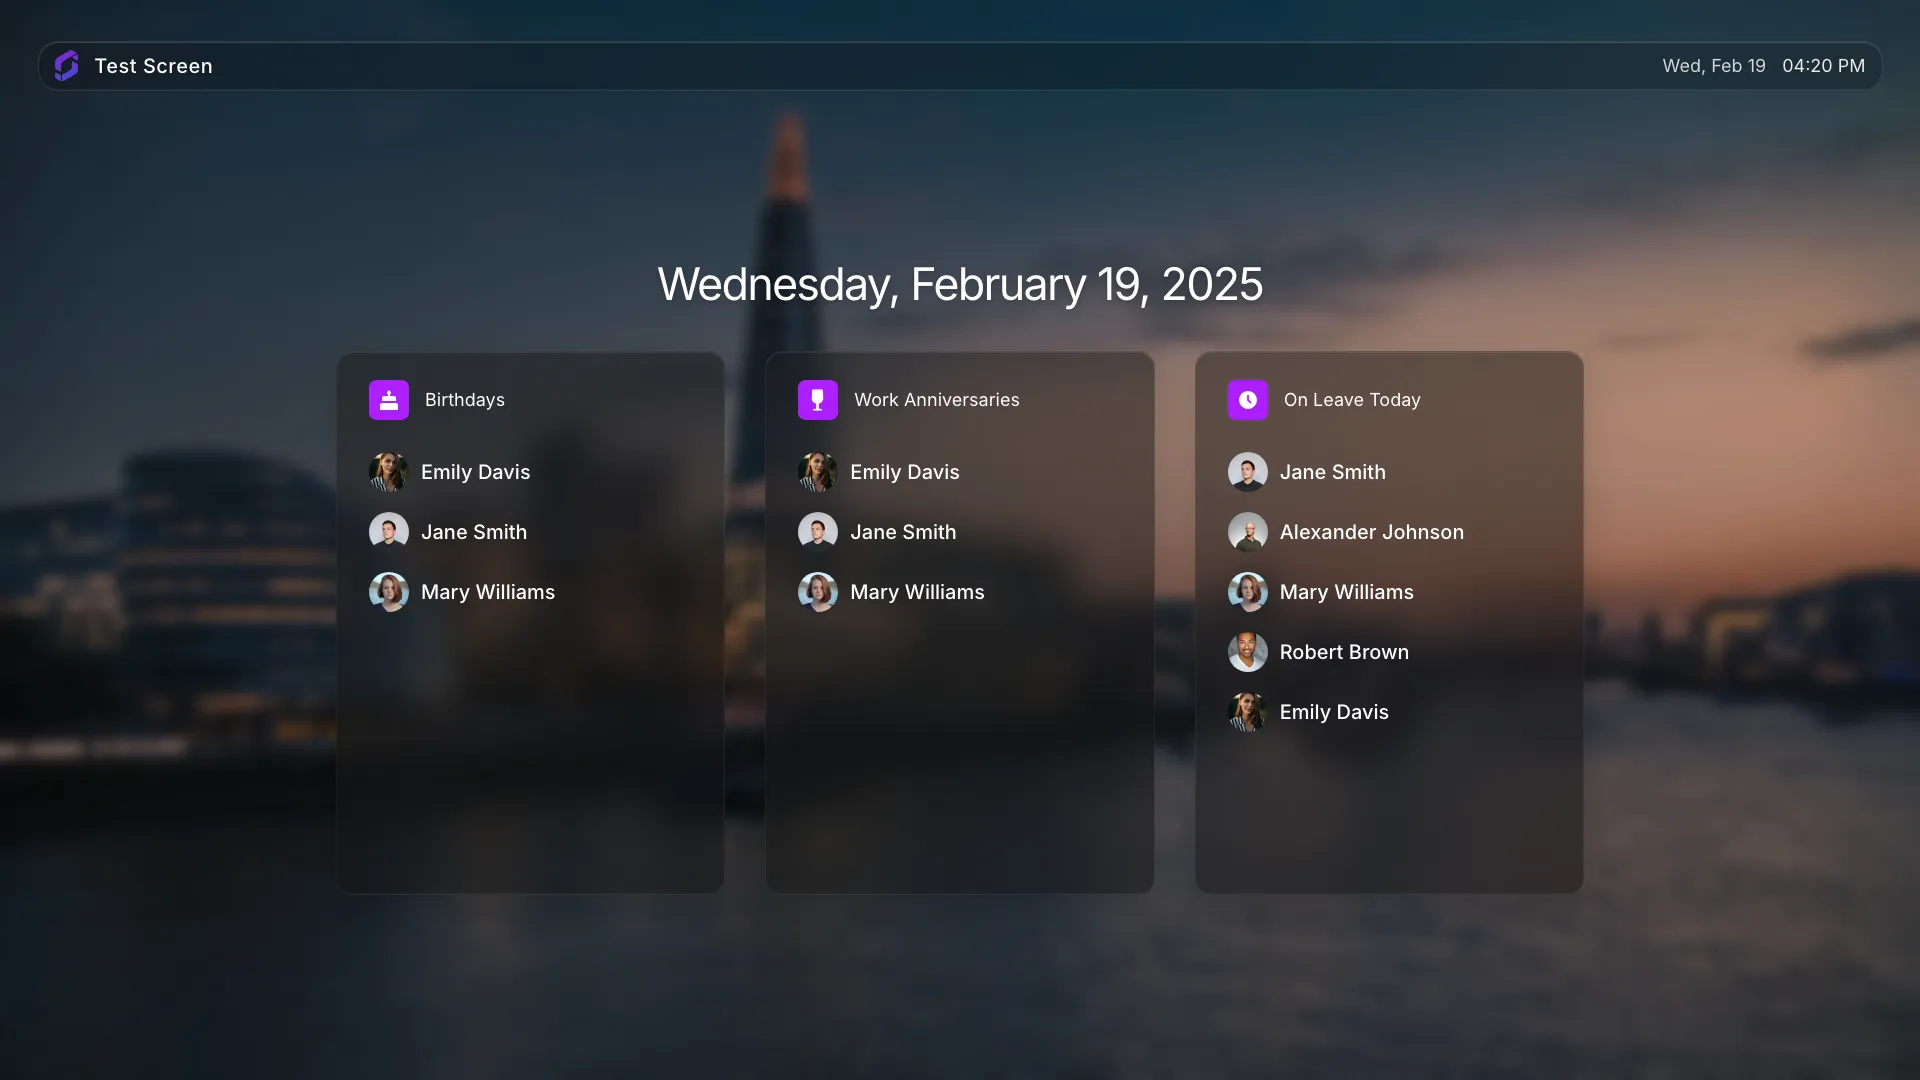Click the 04:20 PM clock in the top bar

point(1823,66)
